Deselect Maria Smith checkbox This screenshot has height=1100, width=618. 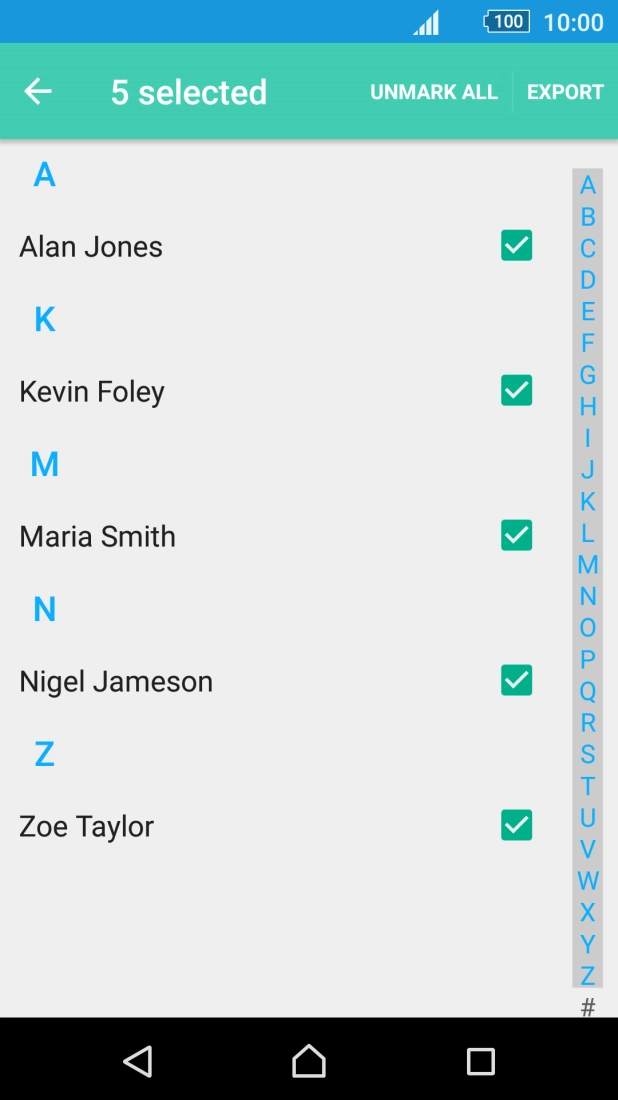click(x=516, y=535)
